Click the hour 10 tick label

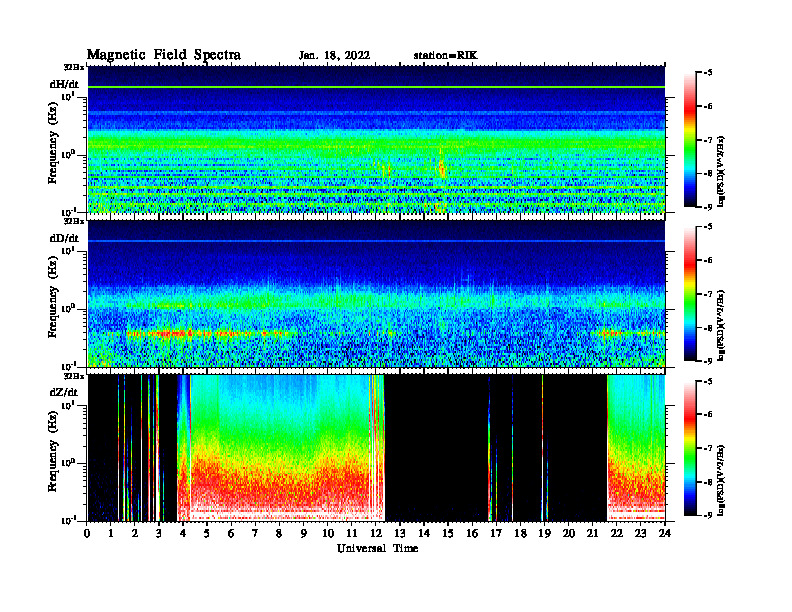point(328,534)
